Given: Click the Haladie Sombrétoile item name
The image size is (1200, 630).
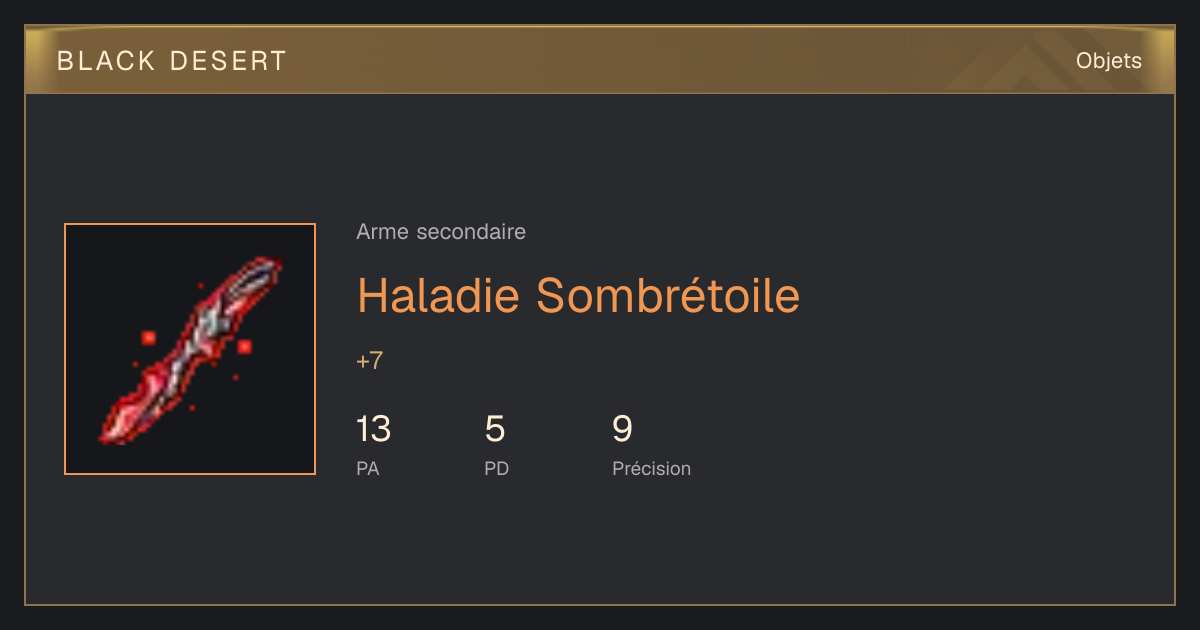Looking at the screenshot, I should coord(578,295).
